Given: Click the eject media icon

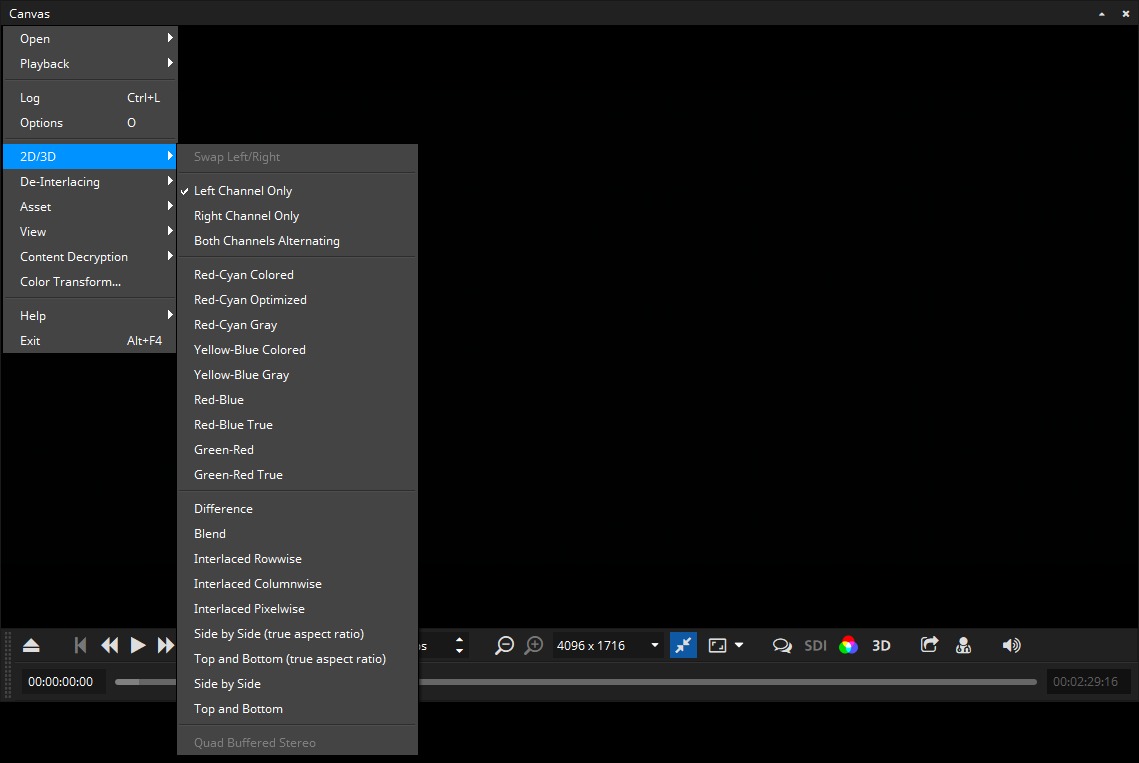Looking at the screenshot, I should [31, 645].
